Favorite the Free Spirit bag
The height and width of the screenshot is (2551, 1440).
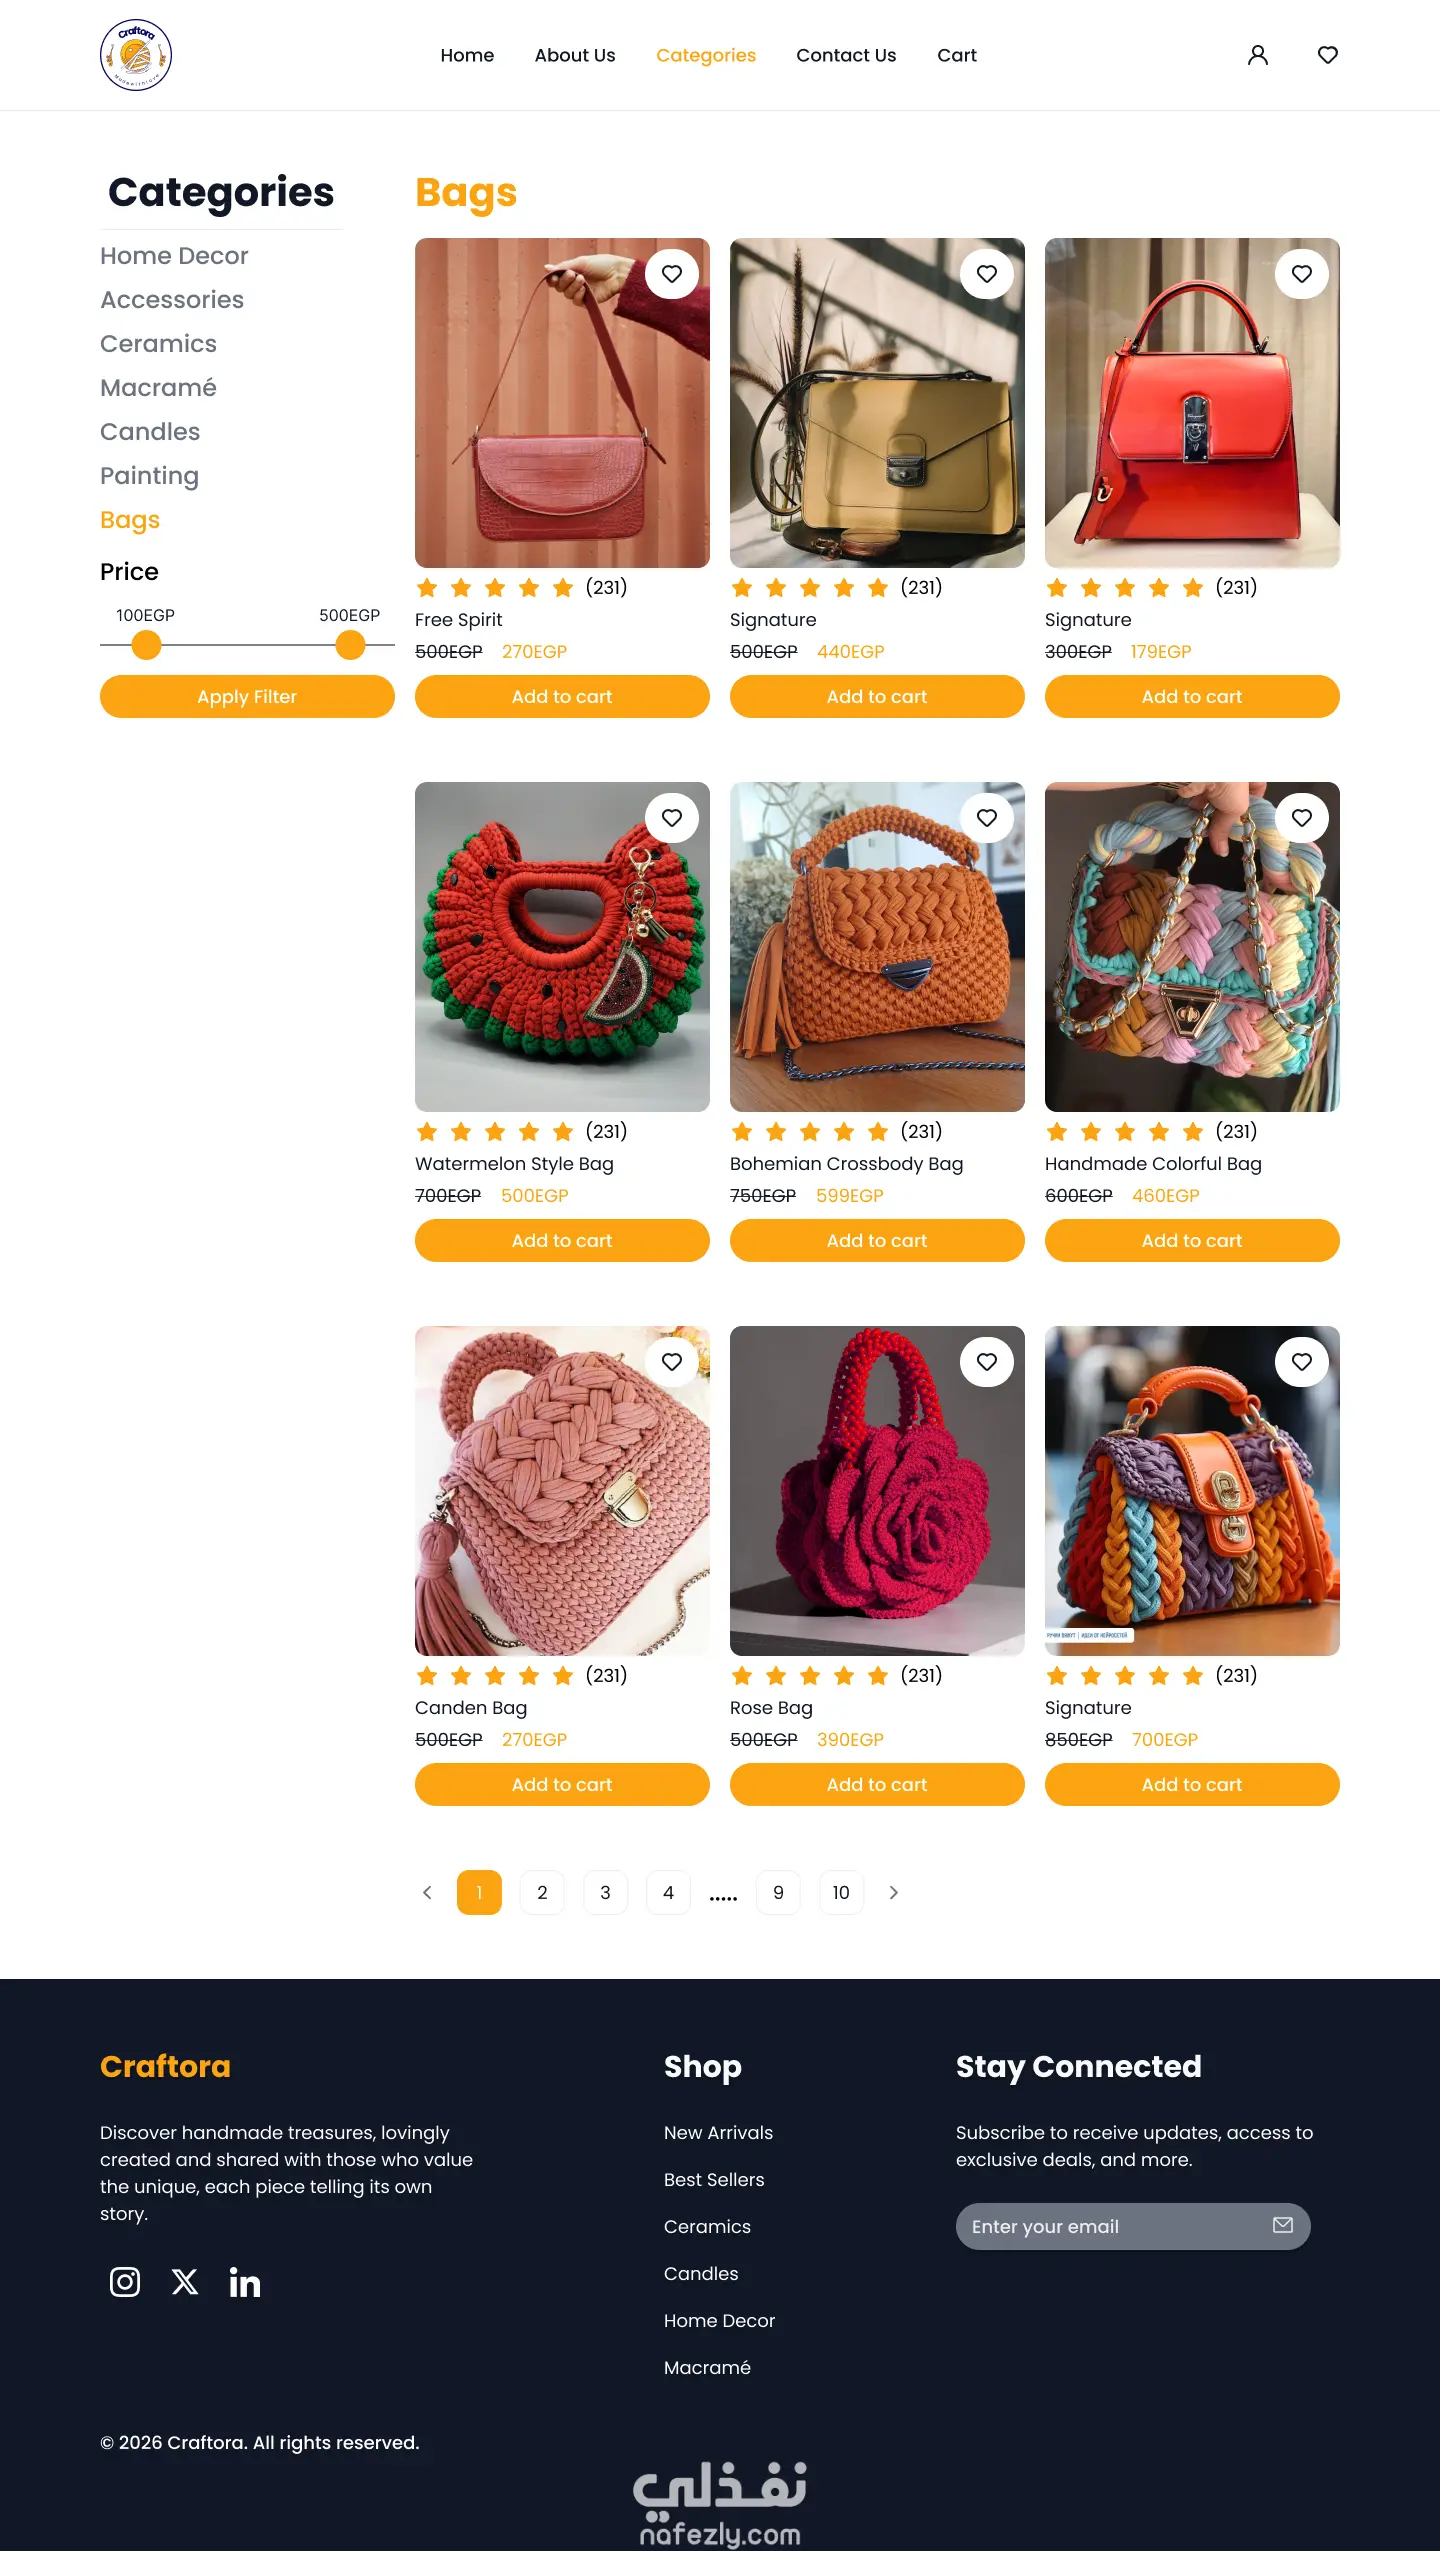[x=672, y=274]
